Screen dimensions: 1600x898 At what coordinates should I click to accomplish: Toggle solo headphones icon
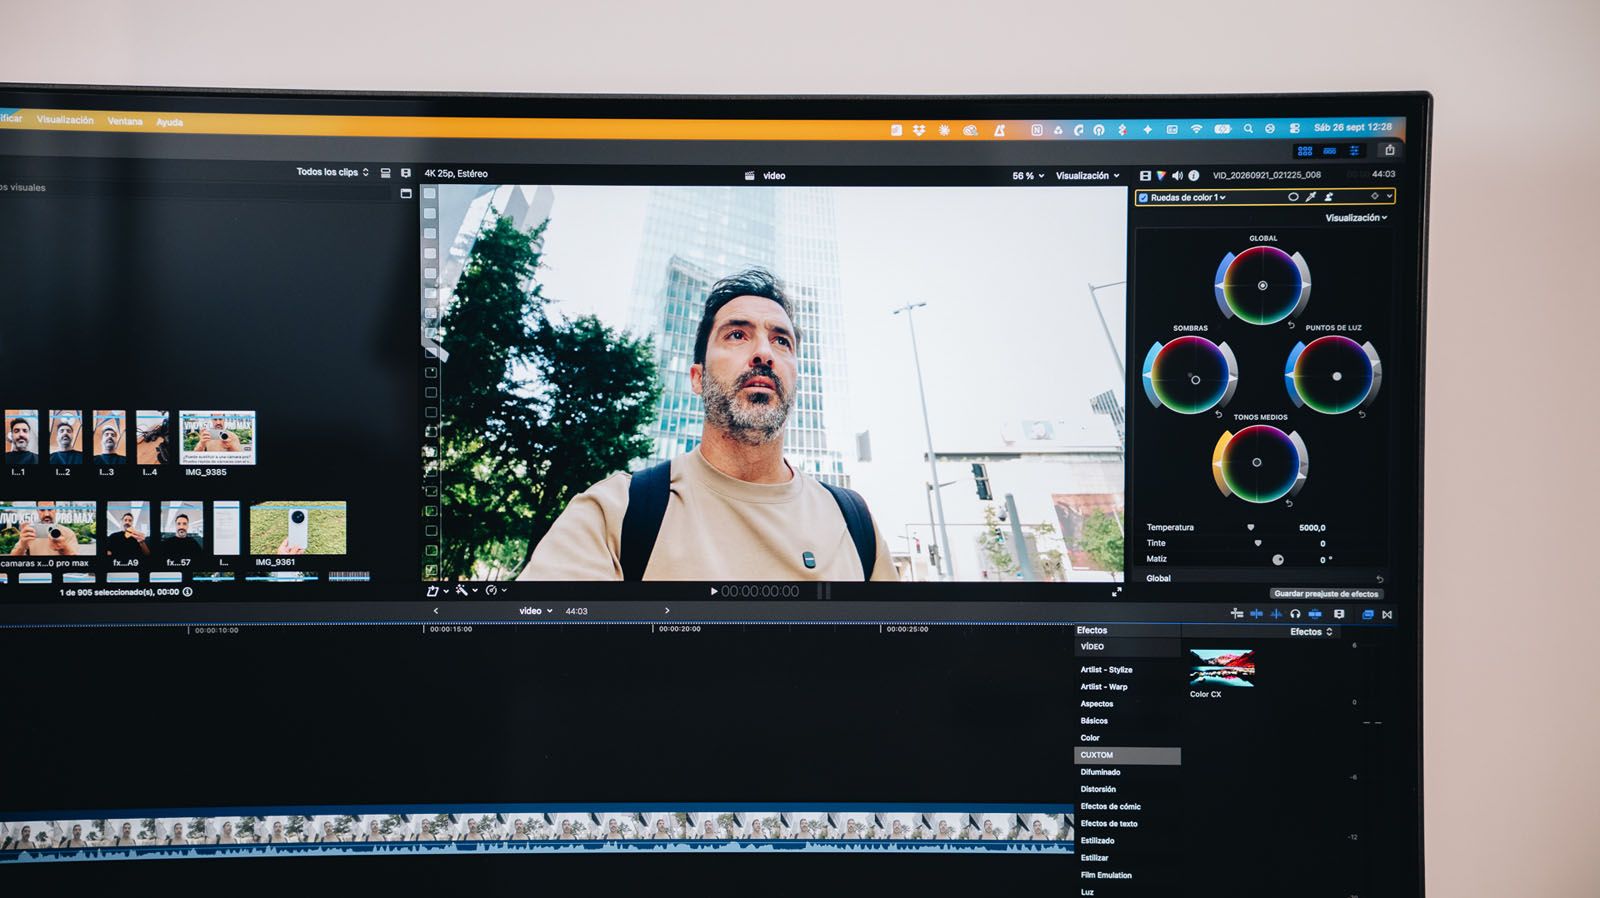click(x=1295, y=614)
